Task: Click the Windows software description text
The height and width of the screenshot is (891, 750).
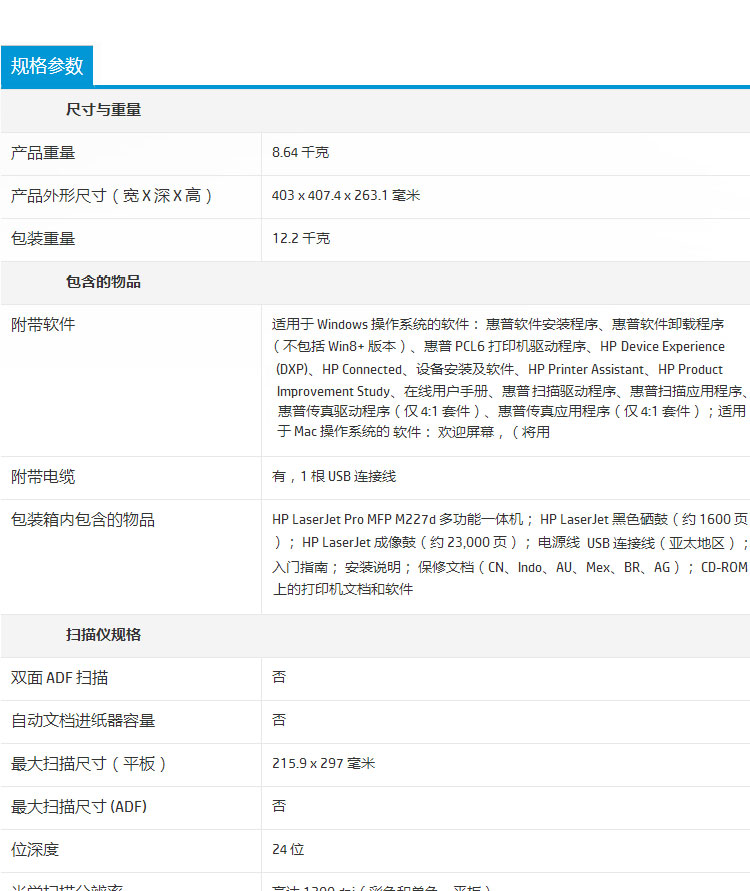Action: tap(509, 378)
